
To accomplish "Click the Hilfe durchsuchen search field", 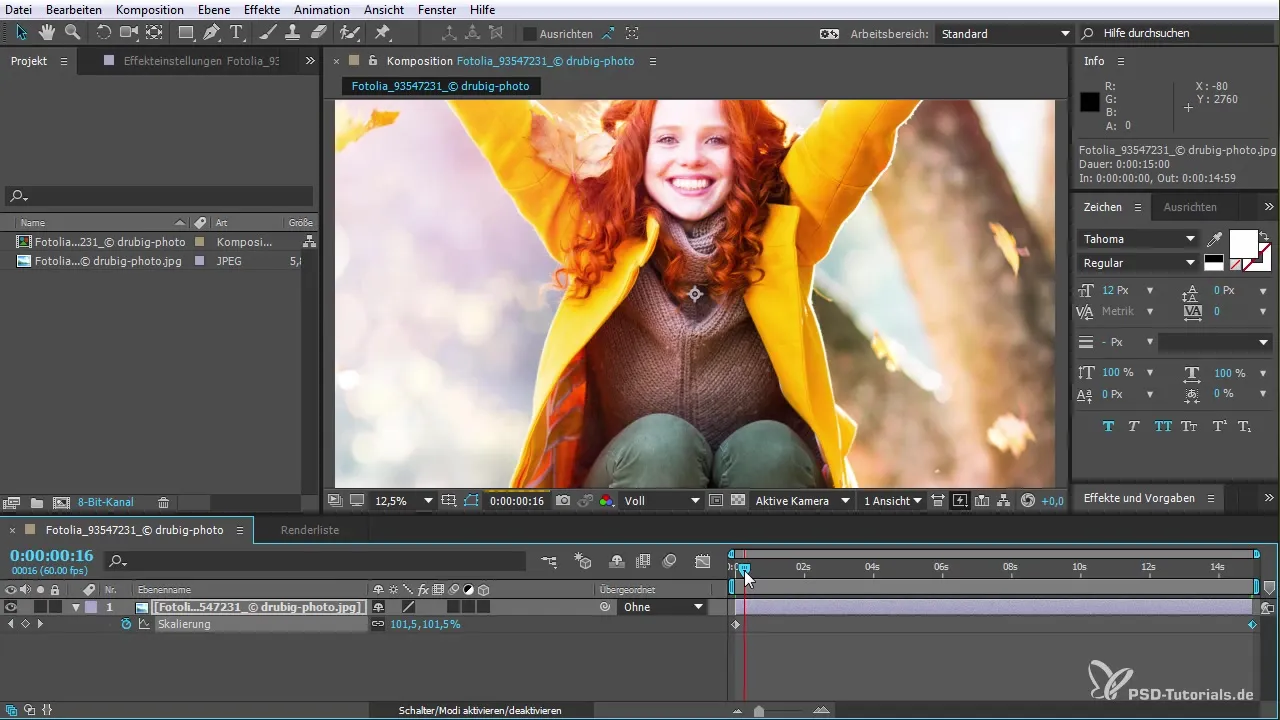I will coord(1180,33).
